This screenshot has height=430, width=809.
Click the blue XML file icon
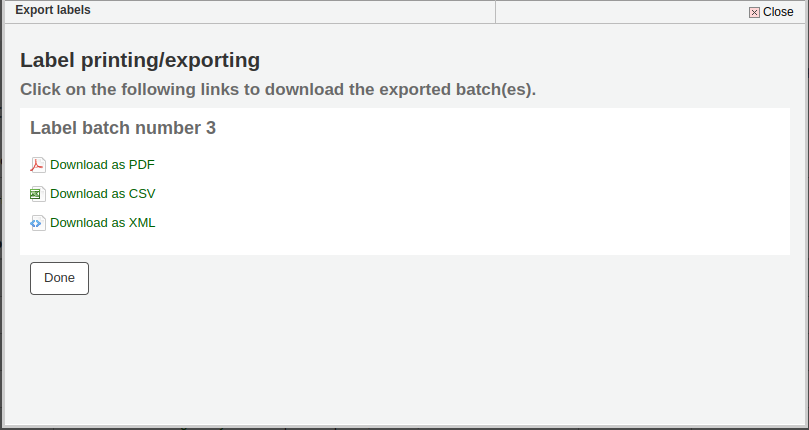coord(37,223)
